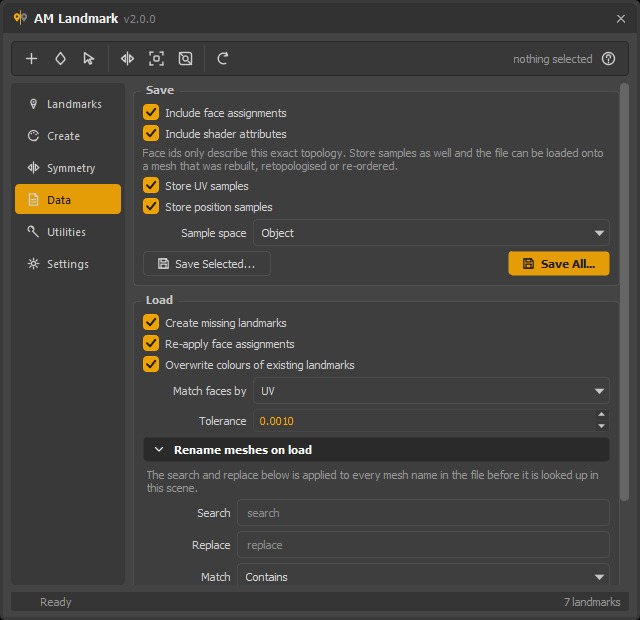Disable Store UV samples
The image size is (640, 620).
coord(151,185)
